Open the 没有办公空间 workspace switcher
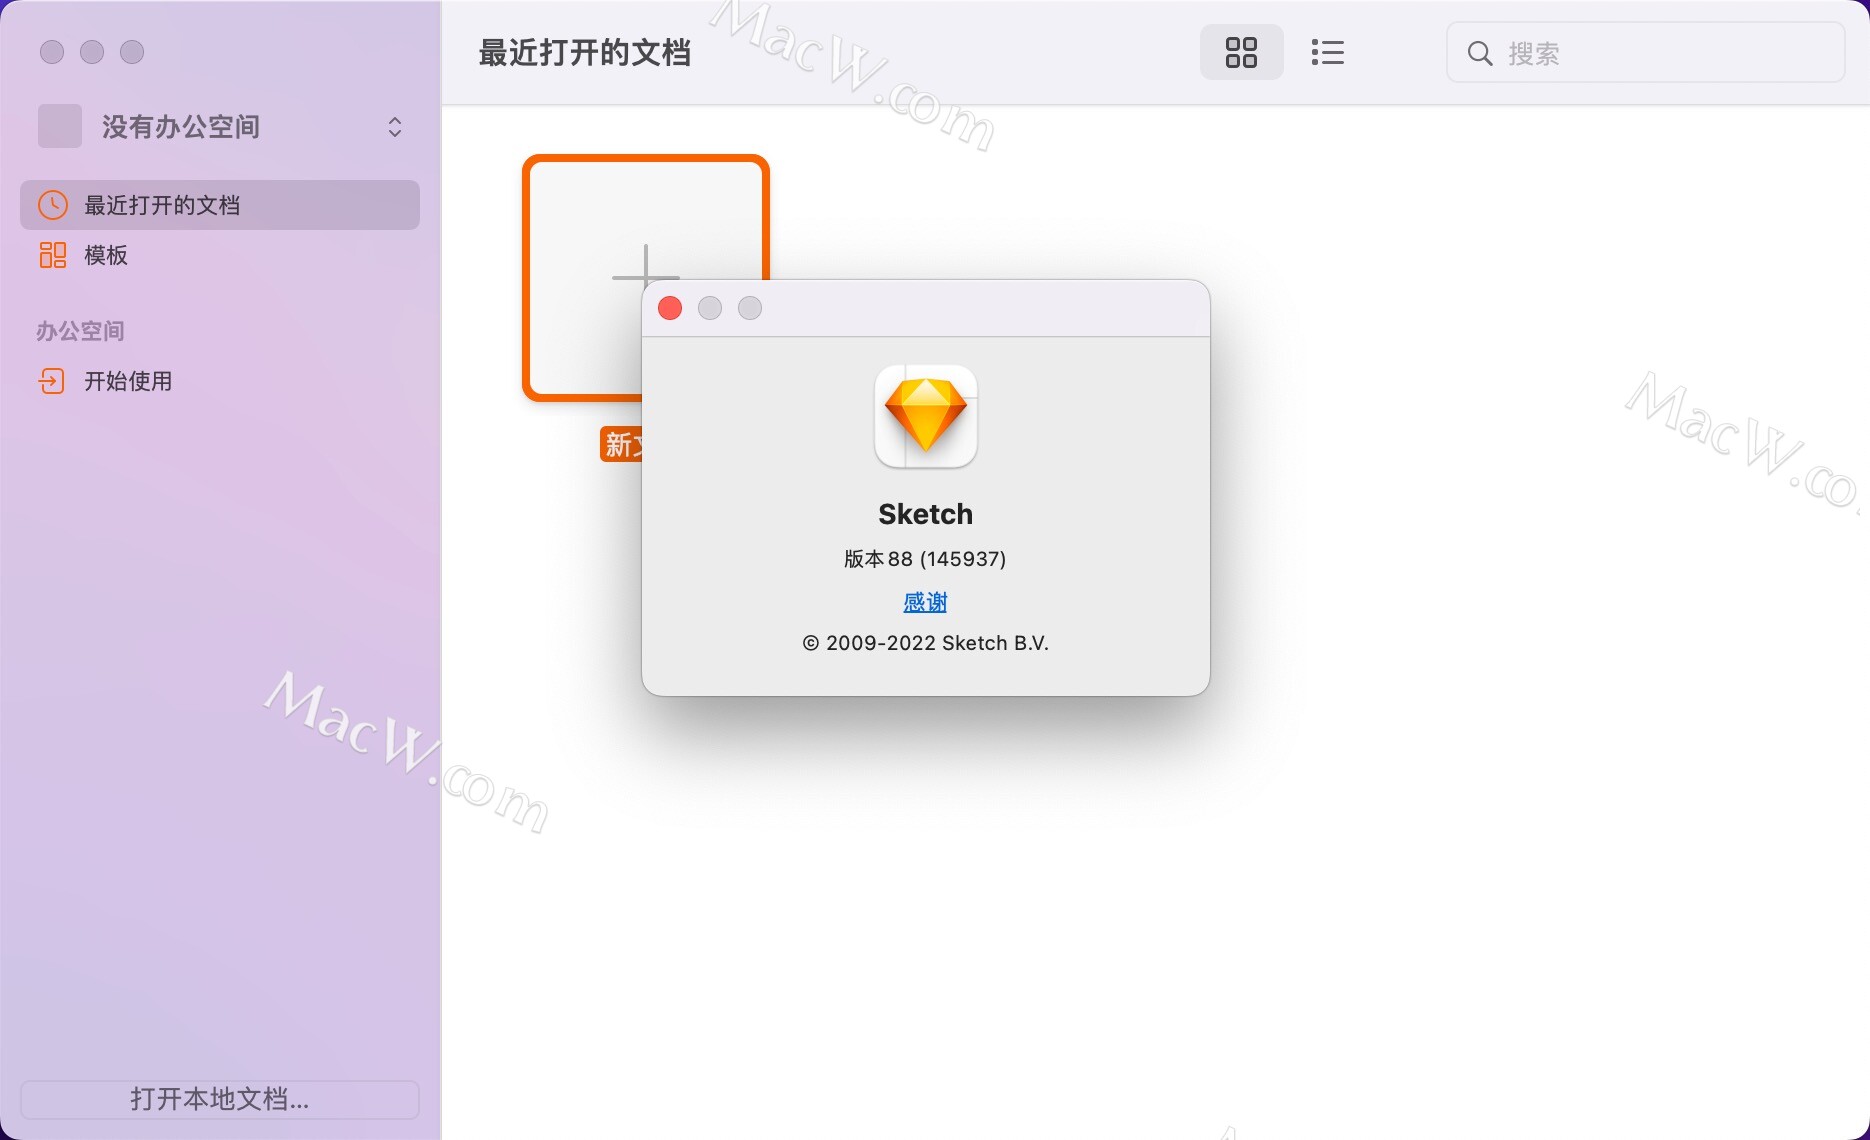Viewport: 1870px width, 1140px height. 220,127
